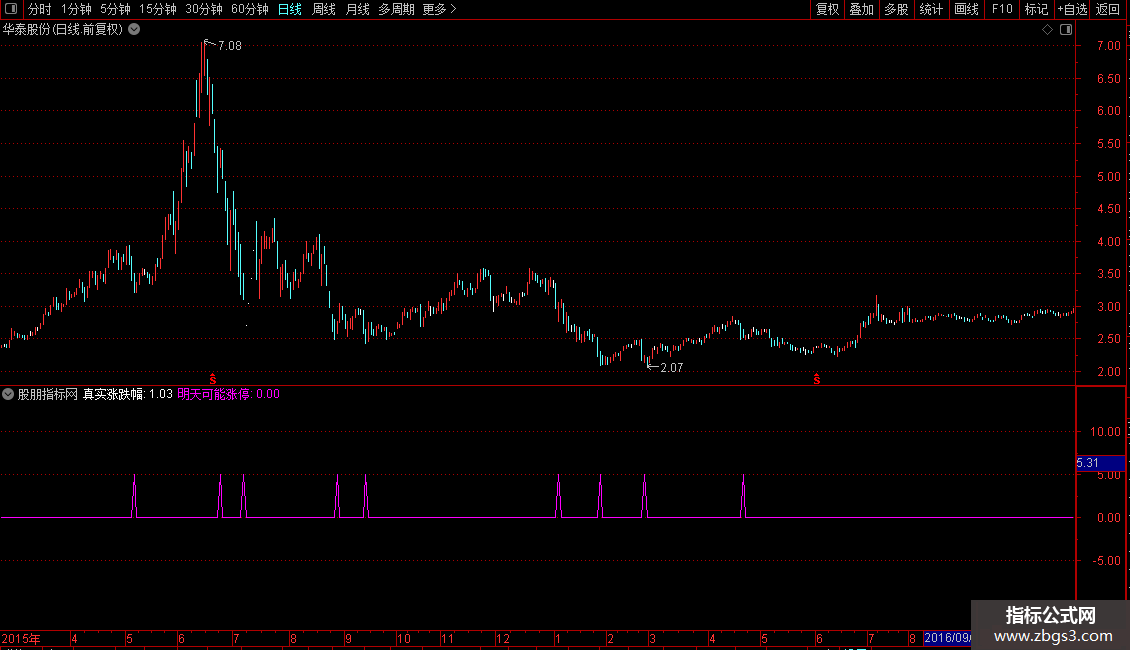Viewport: 1130px width, 650px height.
Task: Activate 画线 drawing tools
Action: [x=966, y=9]
